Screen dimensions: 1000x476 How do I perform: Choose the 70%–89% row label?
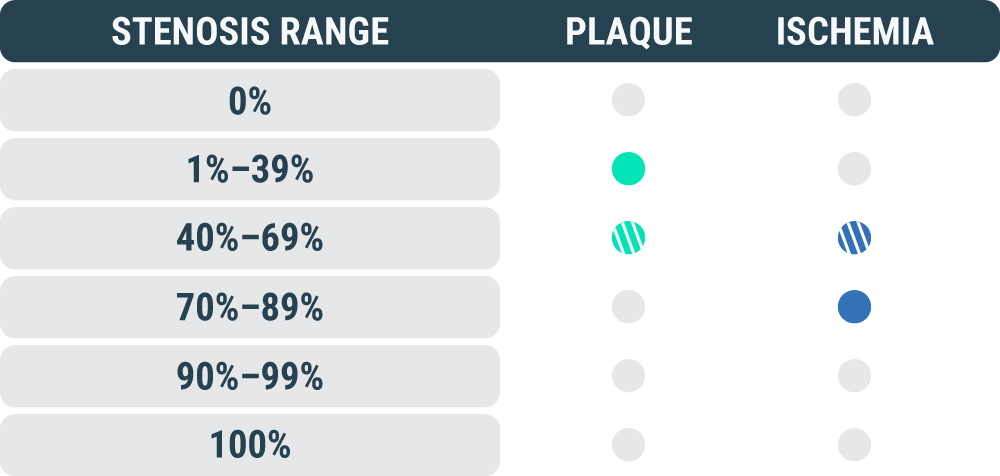250,308
